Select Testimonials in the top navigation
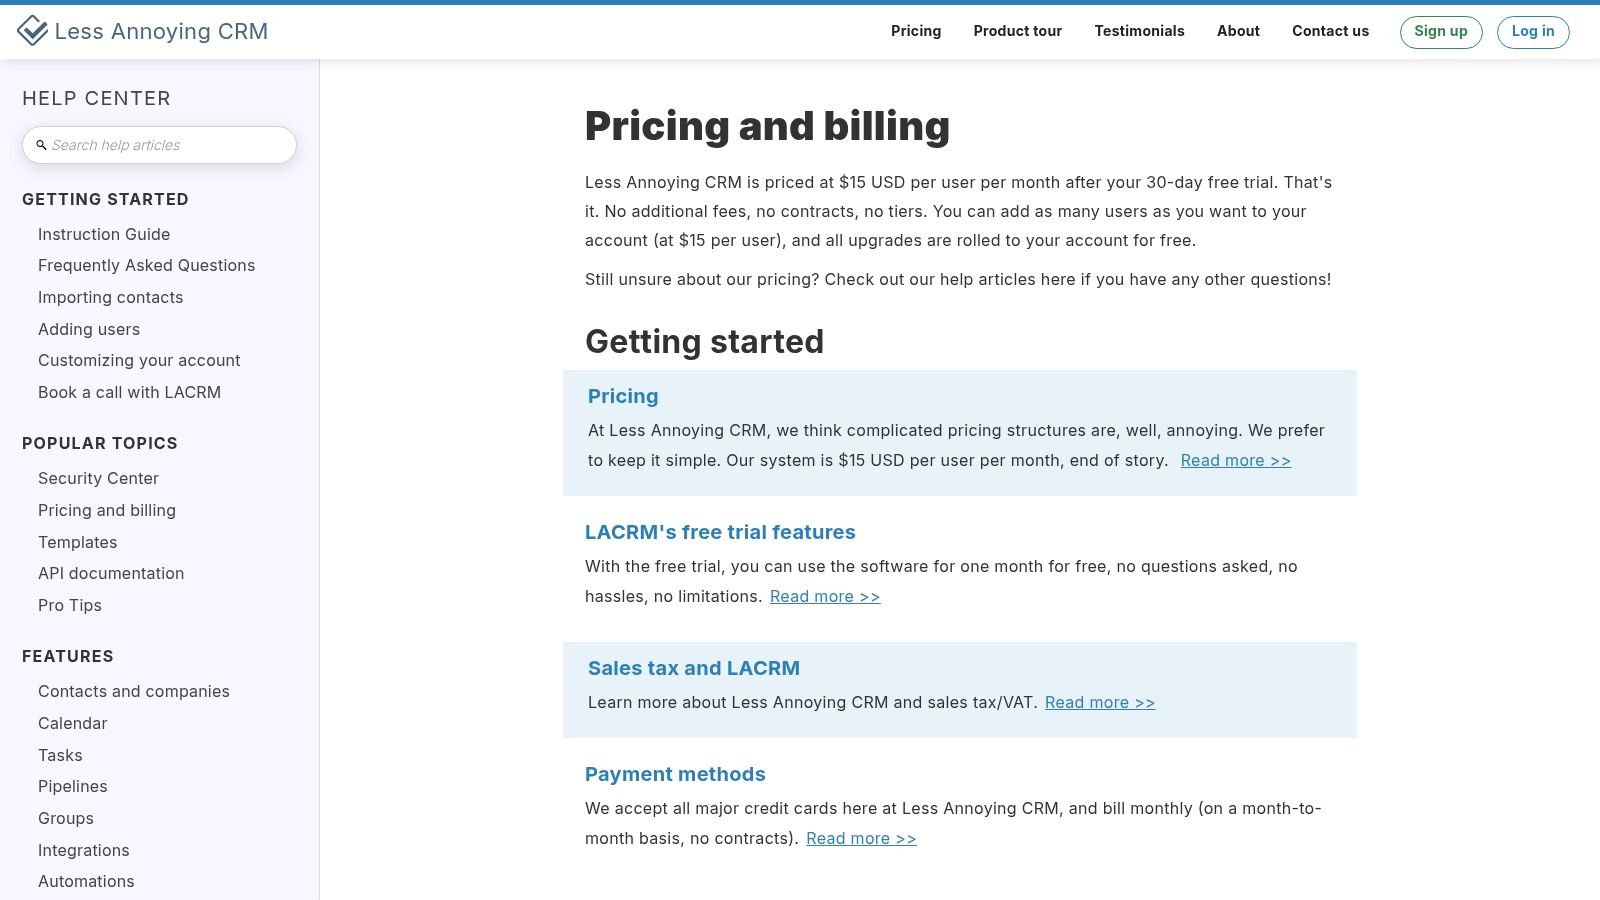 click(x=1139, y=31)
